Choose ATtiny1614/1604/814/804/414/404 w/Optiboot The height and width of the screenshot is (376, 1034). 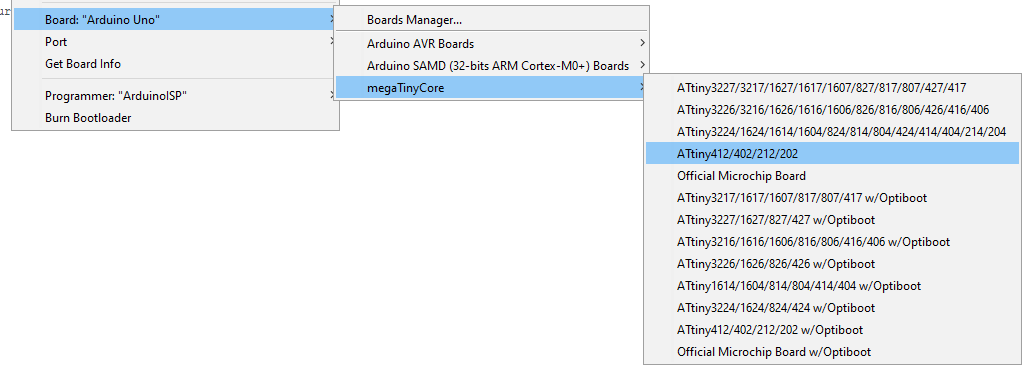tap(832, 286)
